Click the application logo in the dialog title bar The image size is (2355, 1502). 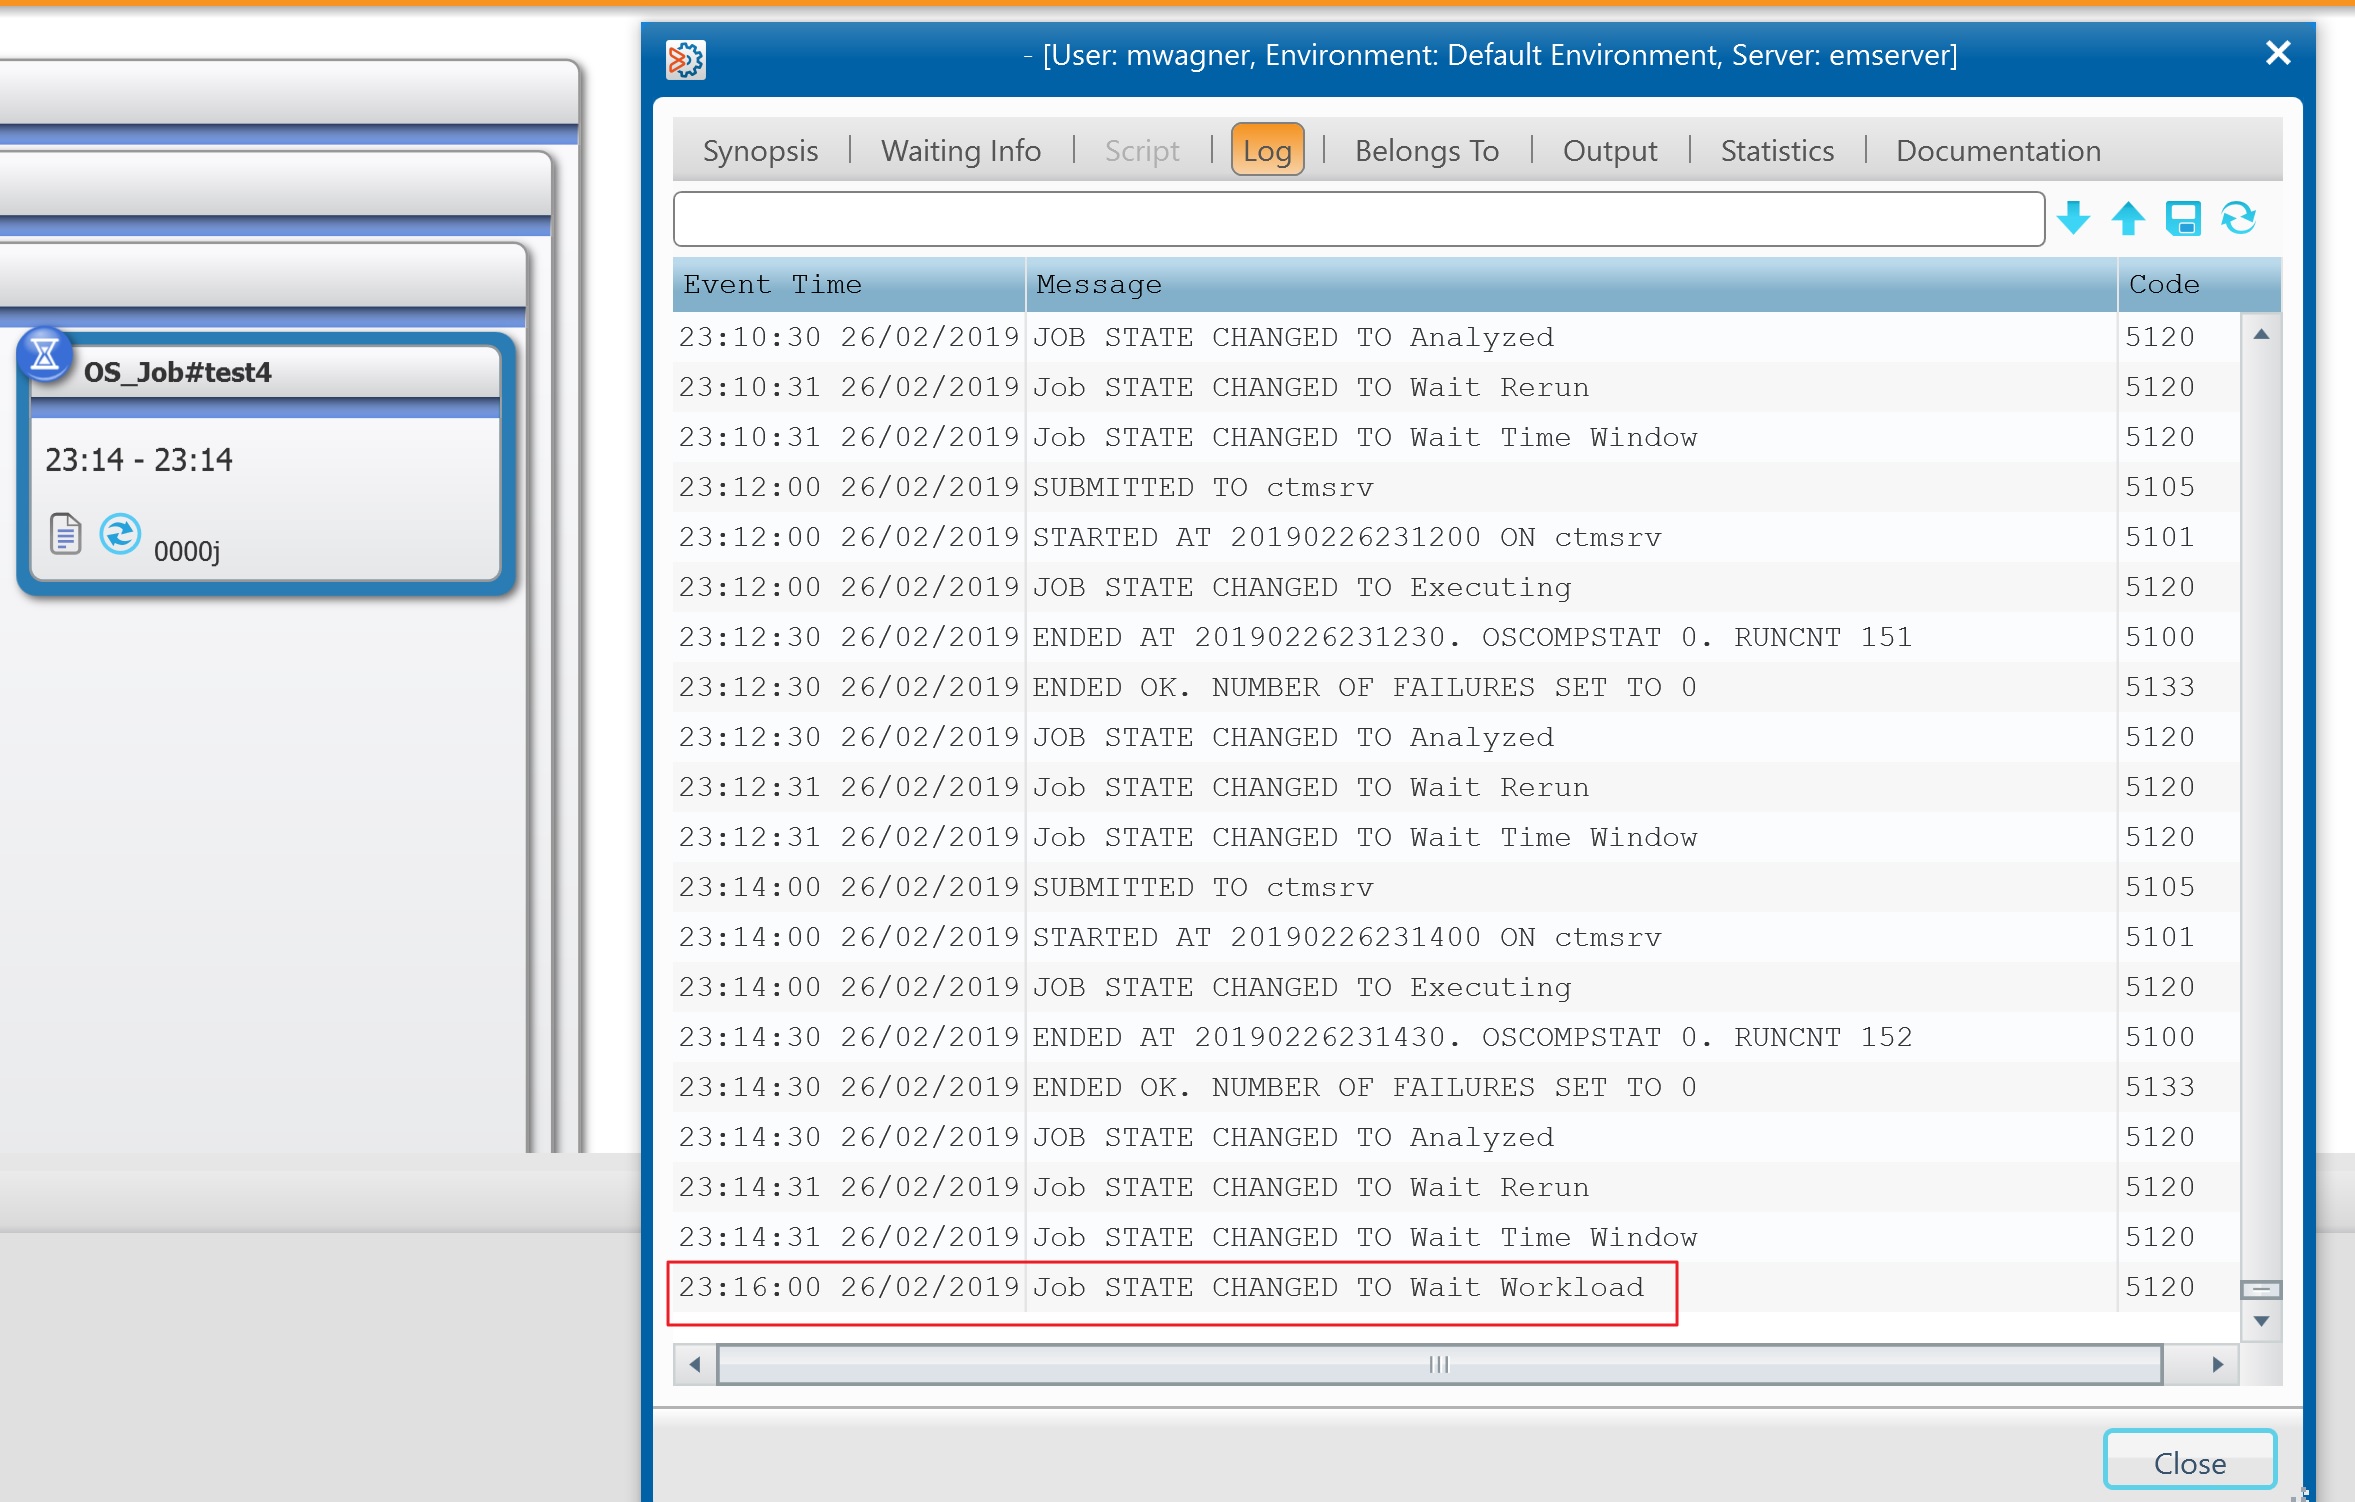pos(686,60)
